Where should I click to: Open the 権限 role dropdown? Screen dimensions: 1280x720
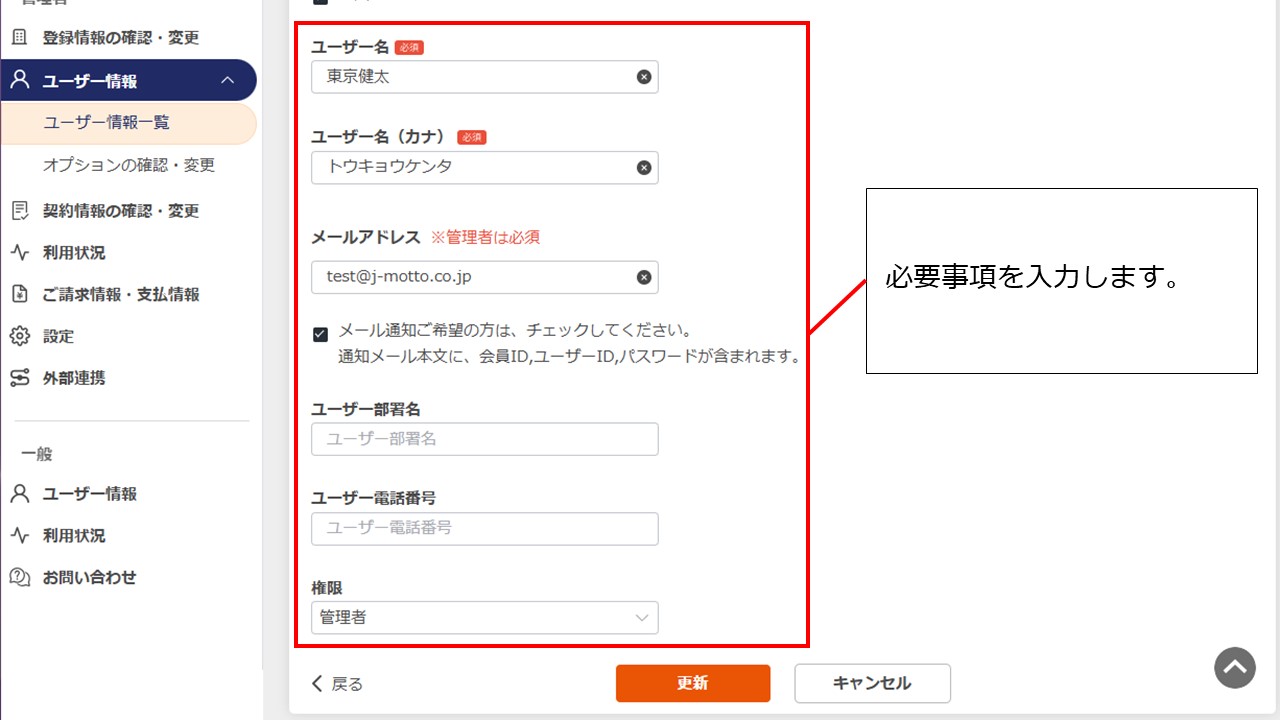(x=641, y=617)
